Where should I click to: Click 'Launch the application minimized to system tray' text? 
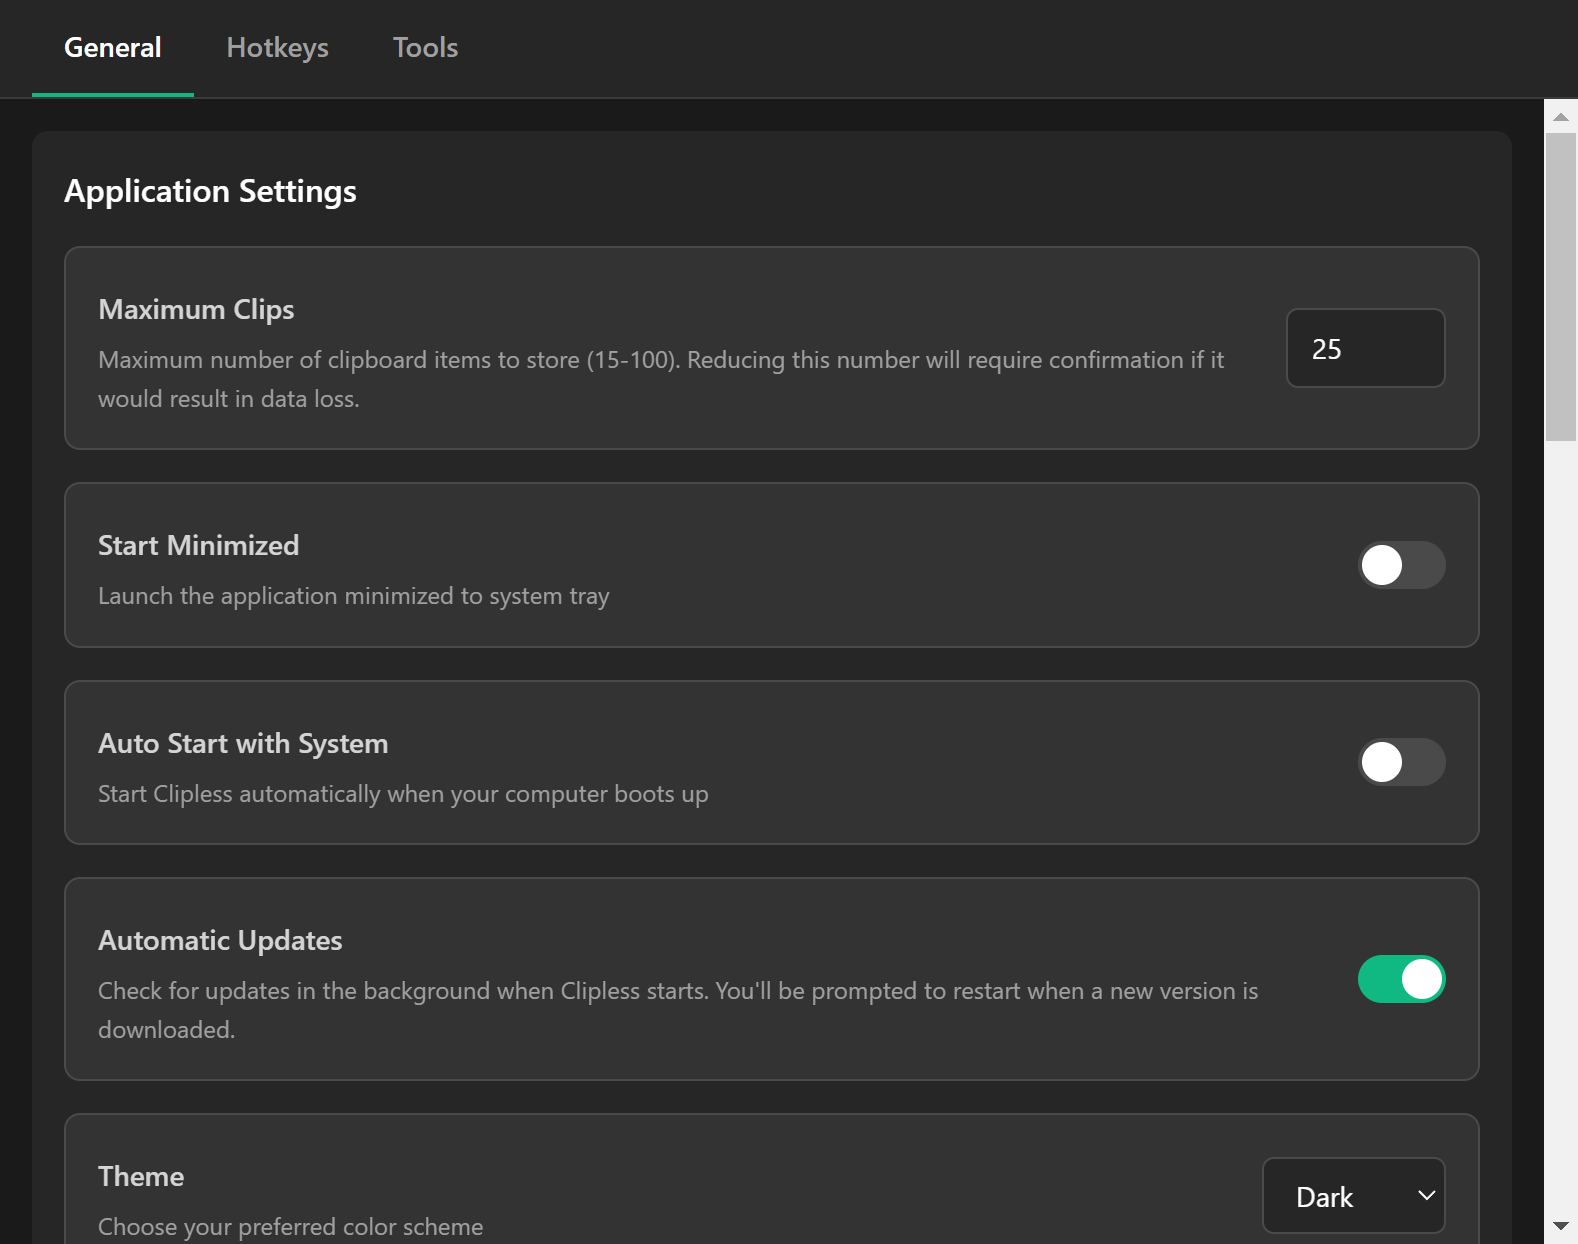point(353,596)
